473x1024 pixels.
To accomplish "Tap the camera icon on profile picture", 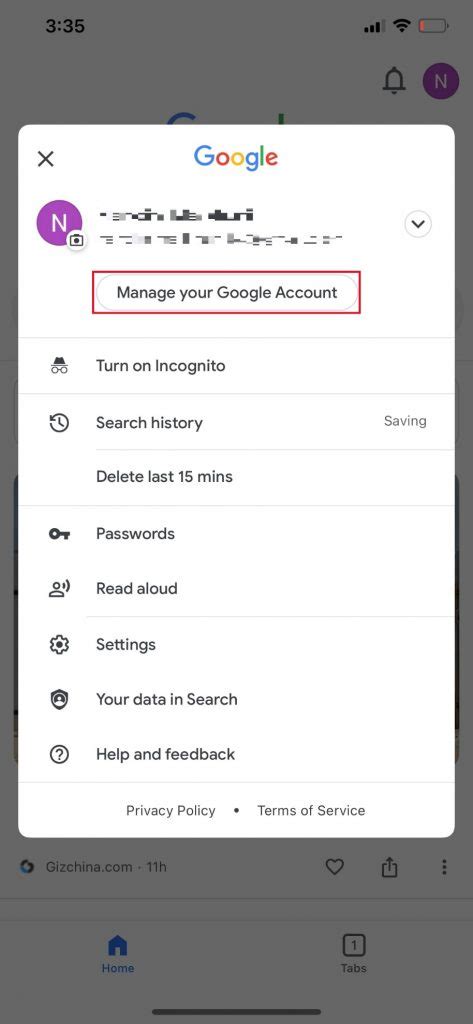I will pos(77,240).
